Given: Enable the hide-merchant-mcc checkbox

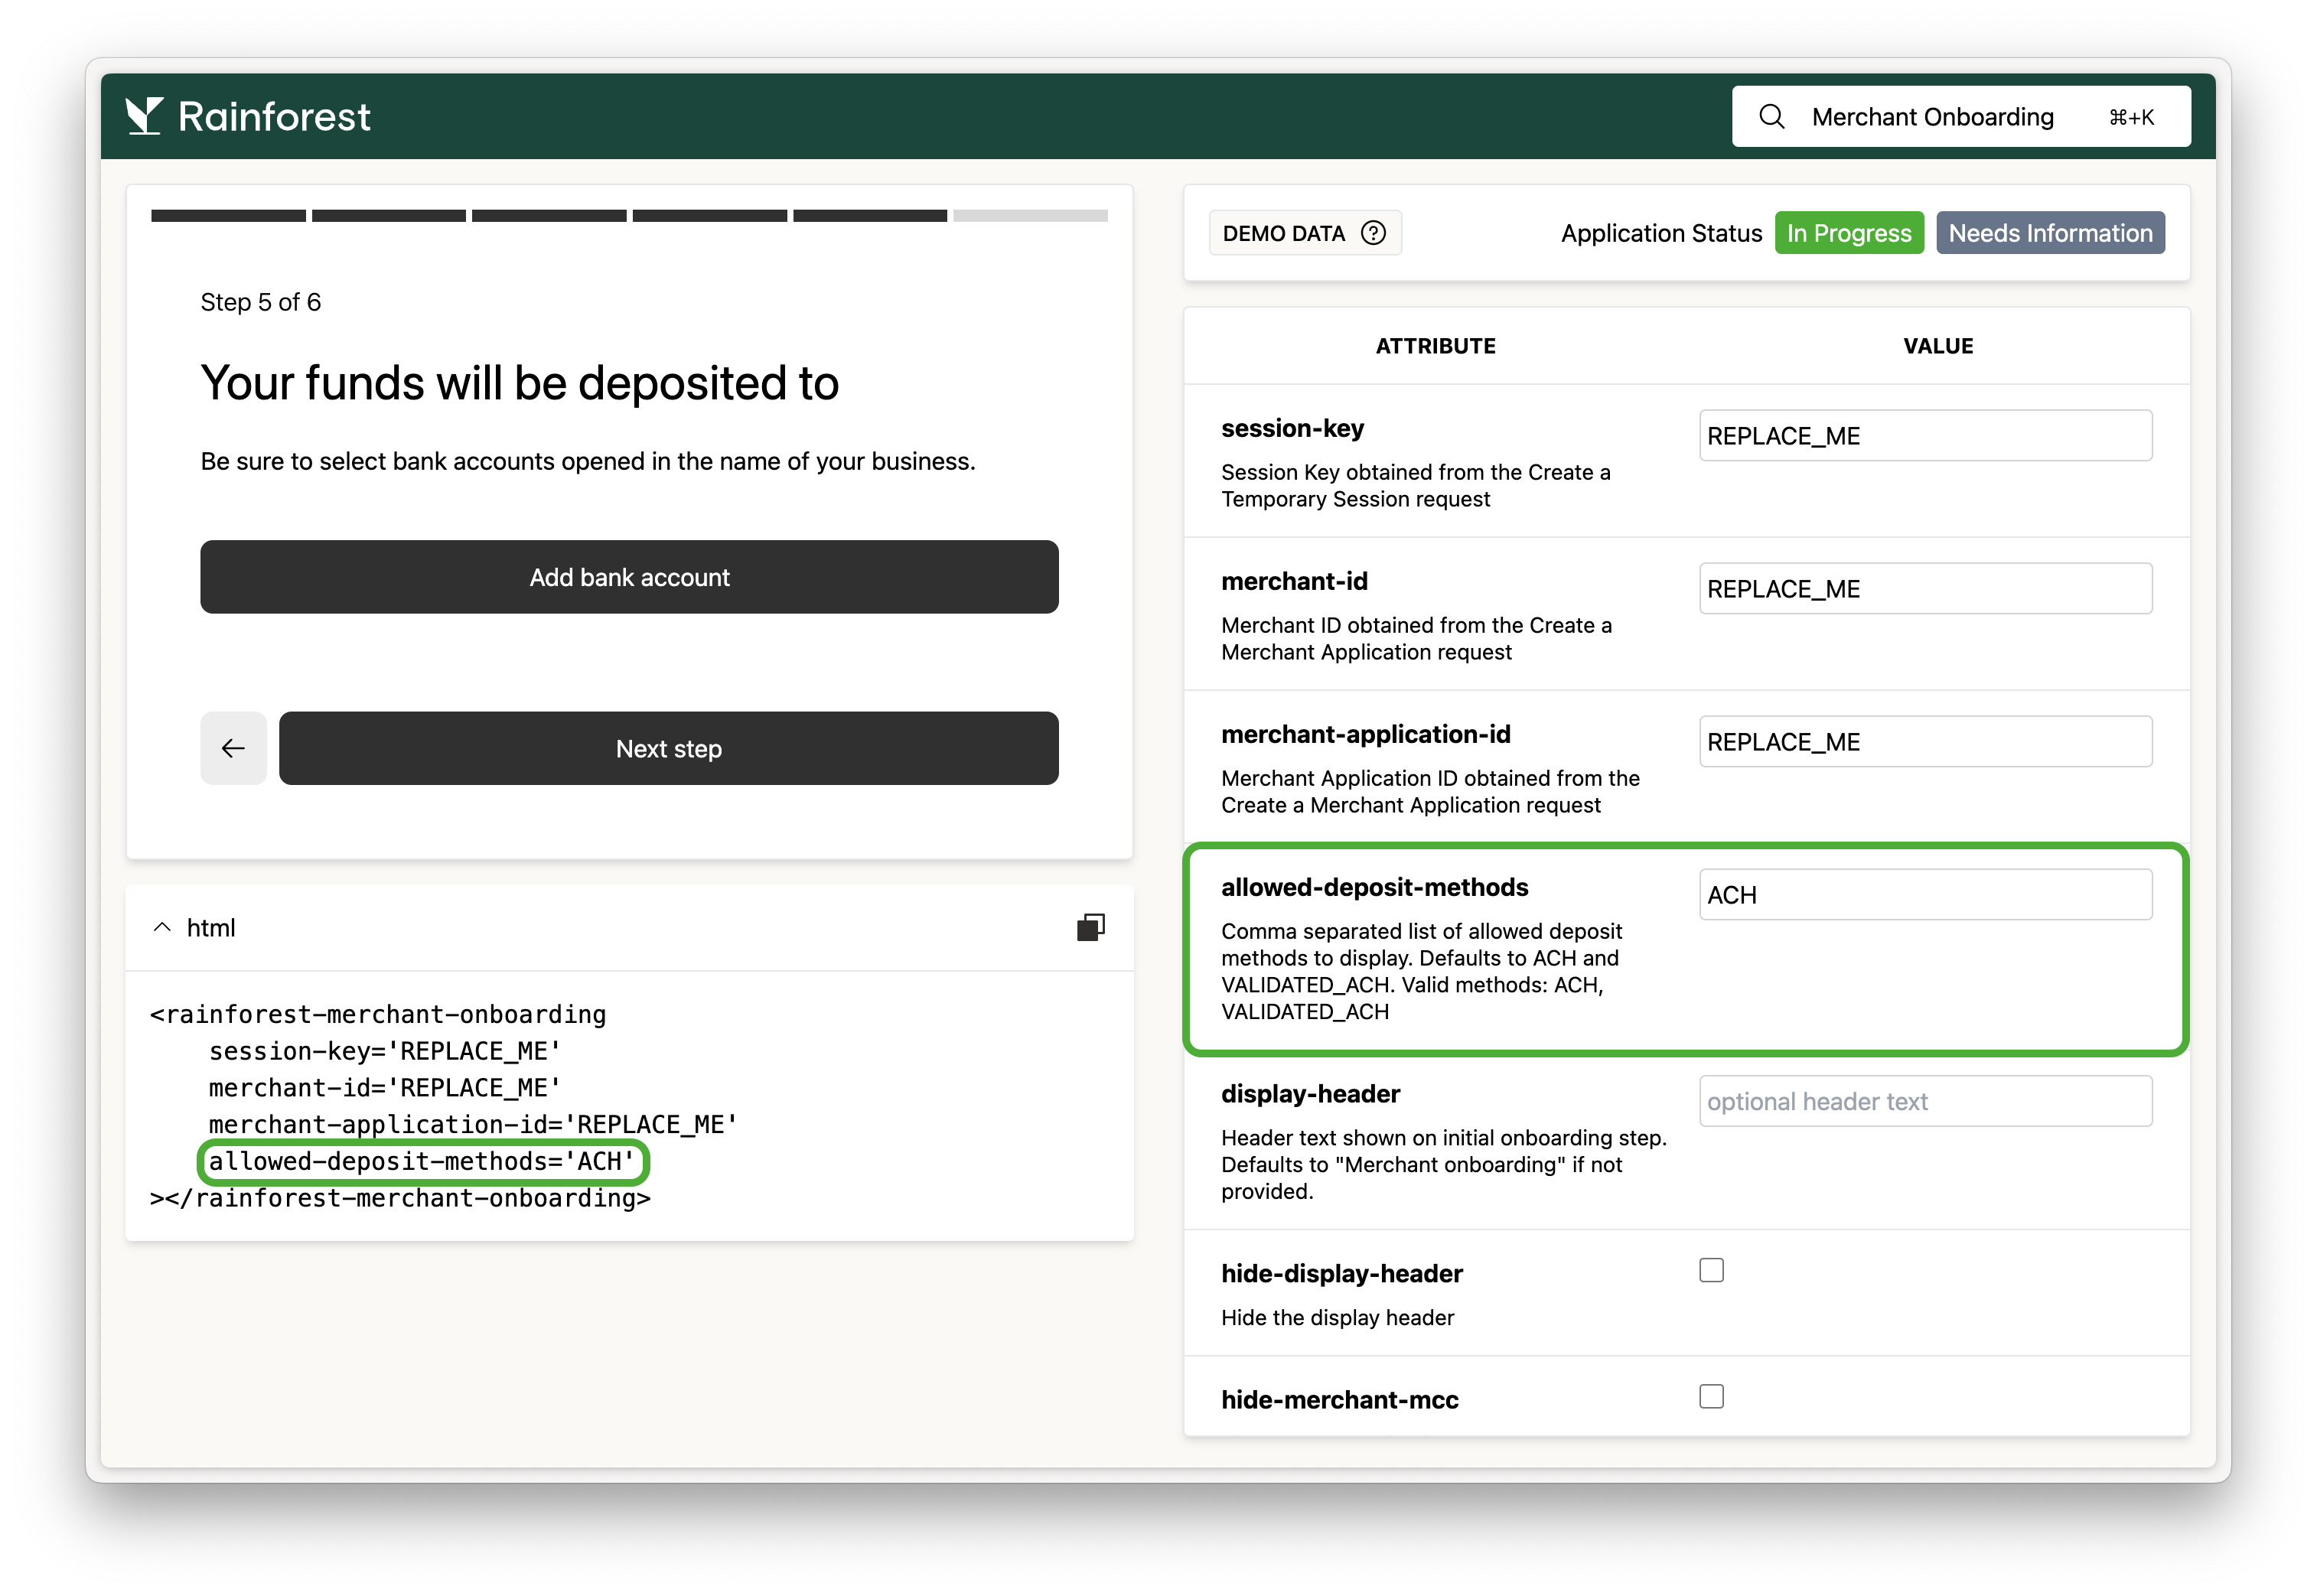Looking at the screenshot, I should (1711, 1396).
